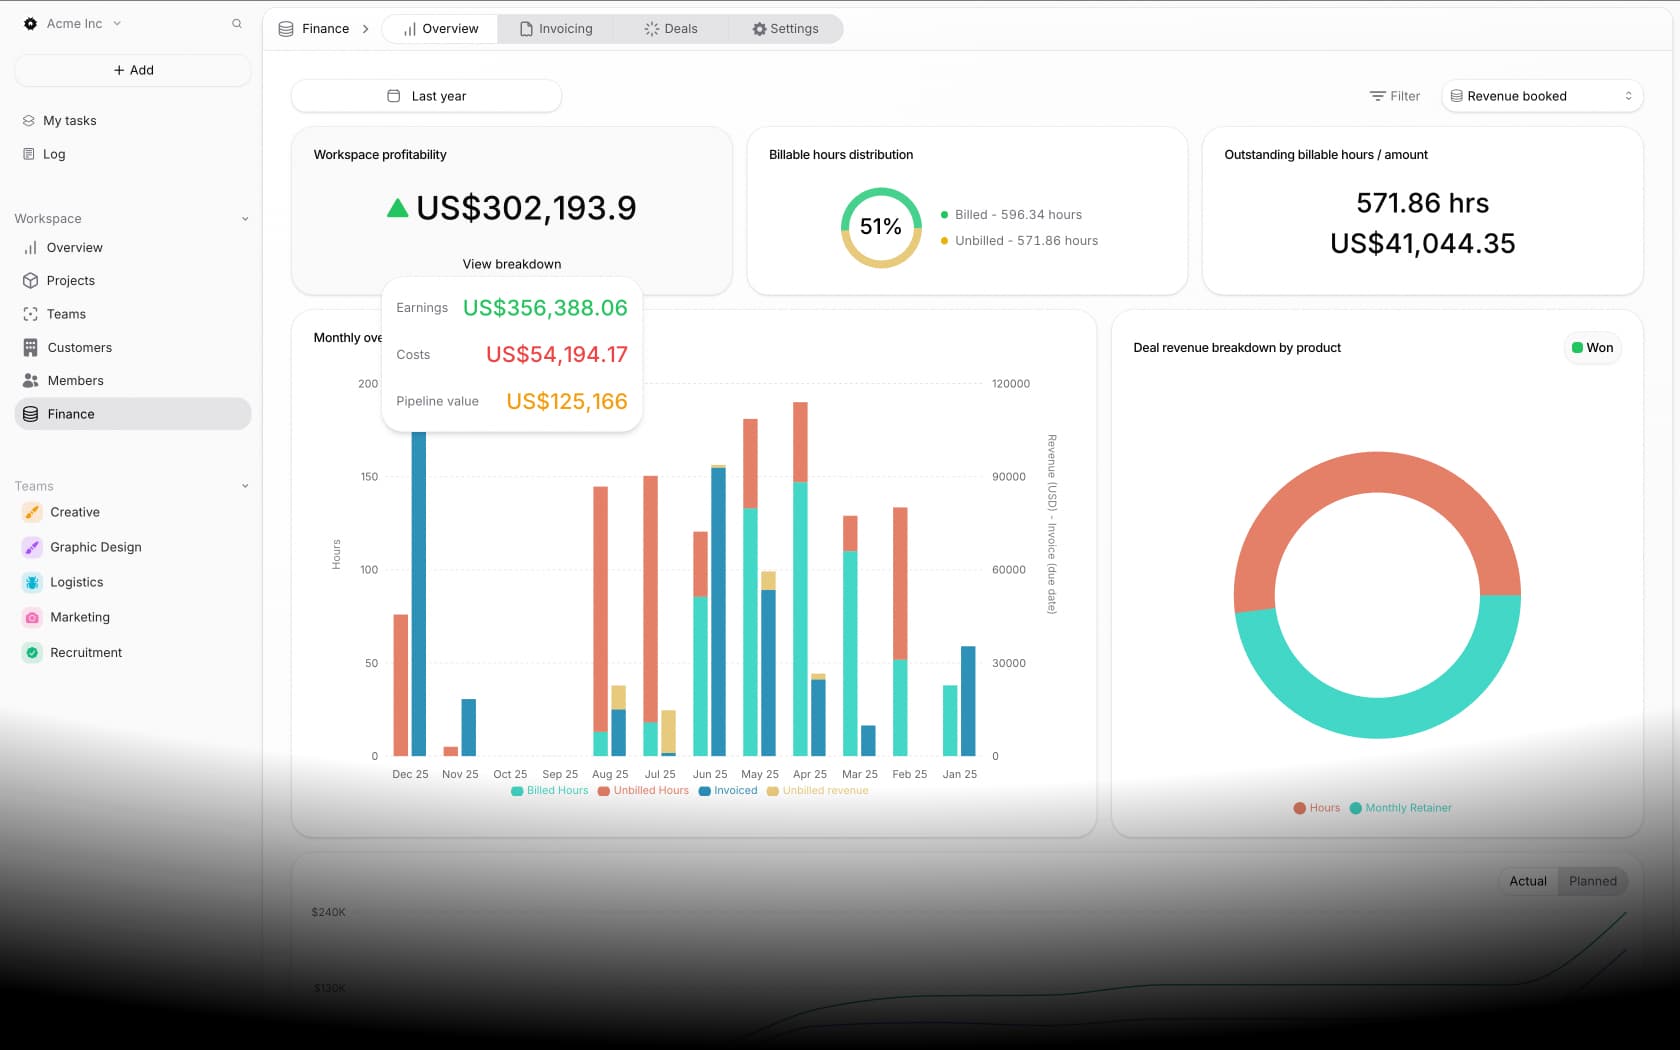Switch to the Invoicing tab
Image resolution: width=1680 pixels, height=1050 pixels.
[x=556, y=29]
